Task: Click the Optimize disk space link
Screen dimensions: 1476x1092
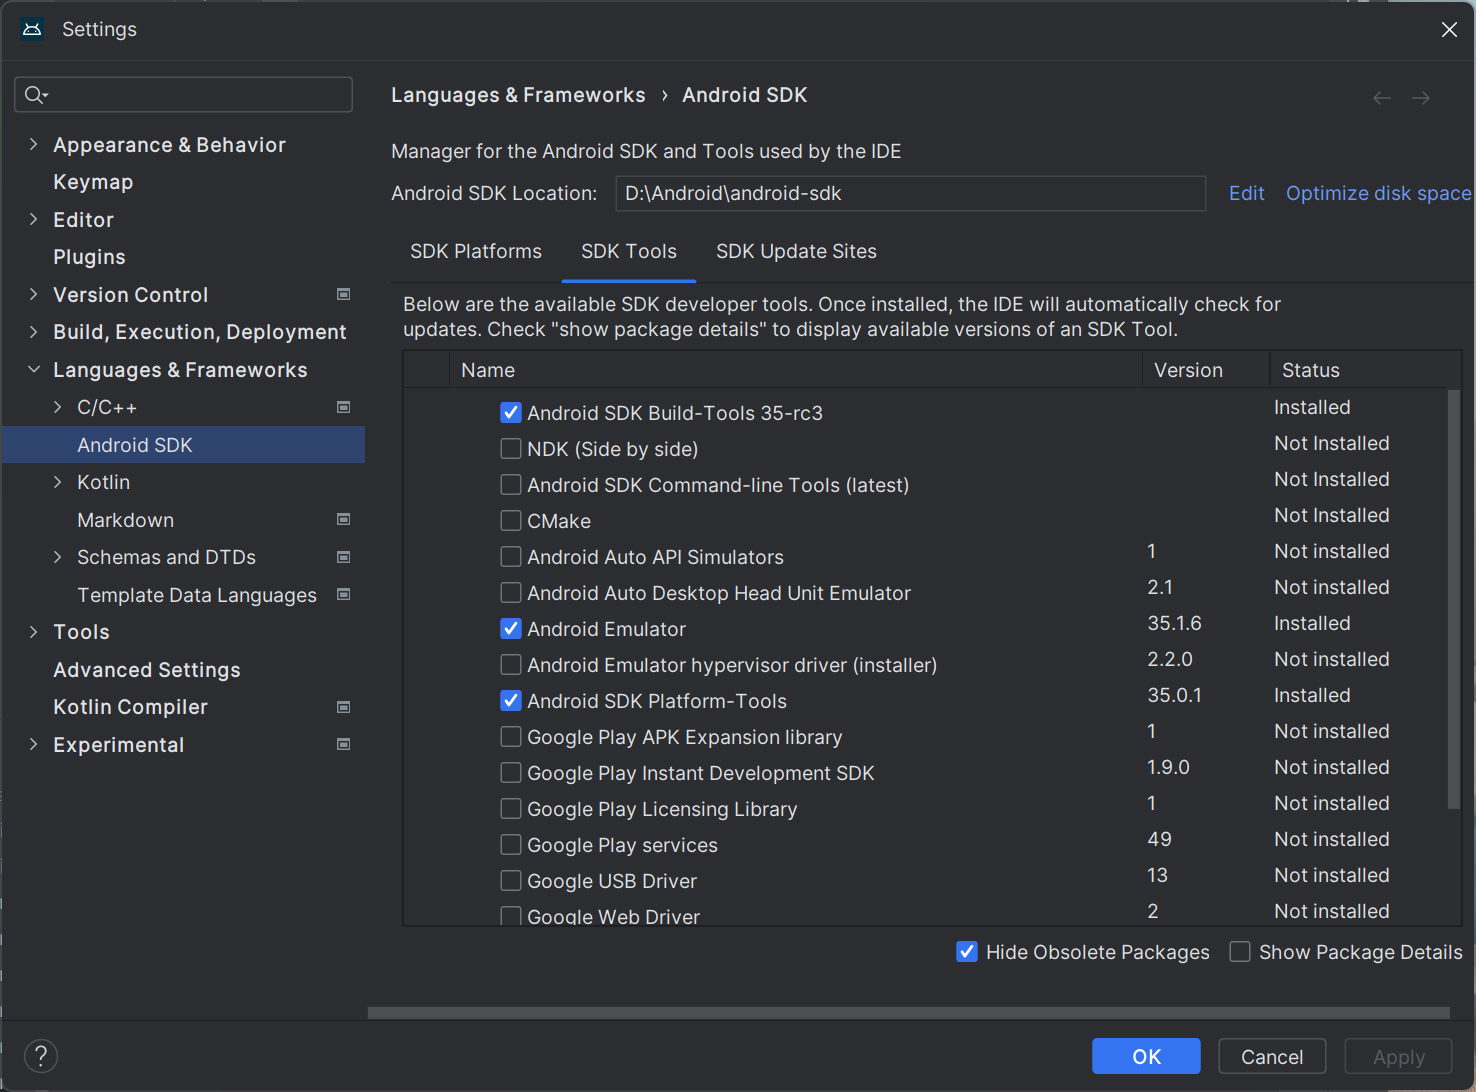Action: coord(1377,193)
